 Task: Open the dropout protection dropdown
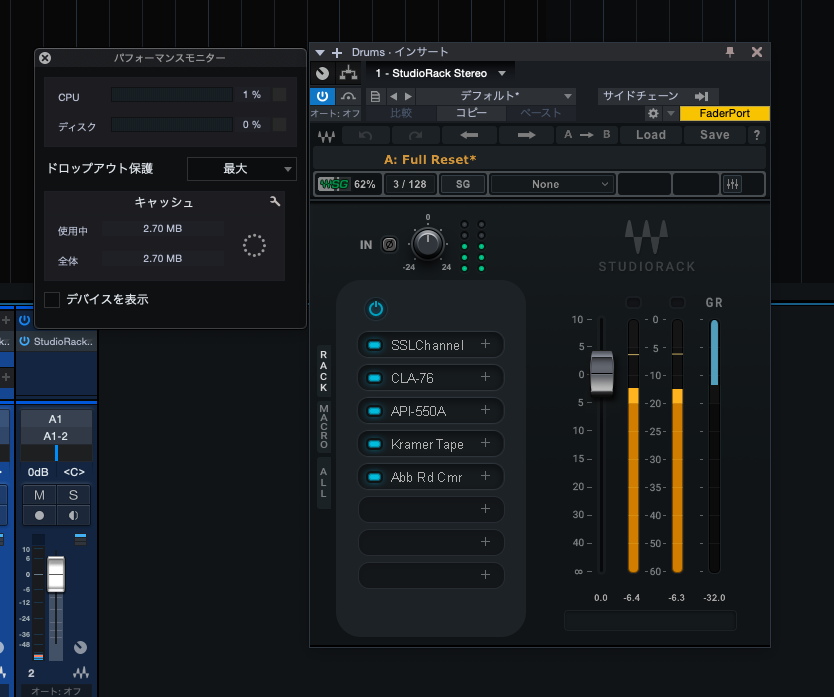(x=241, y=169)
